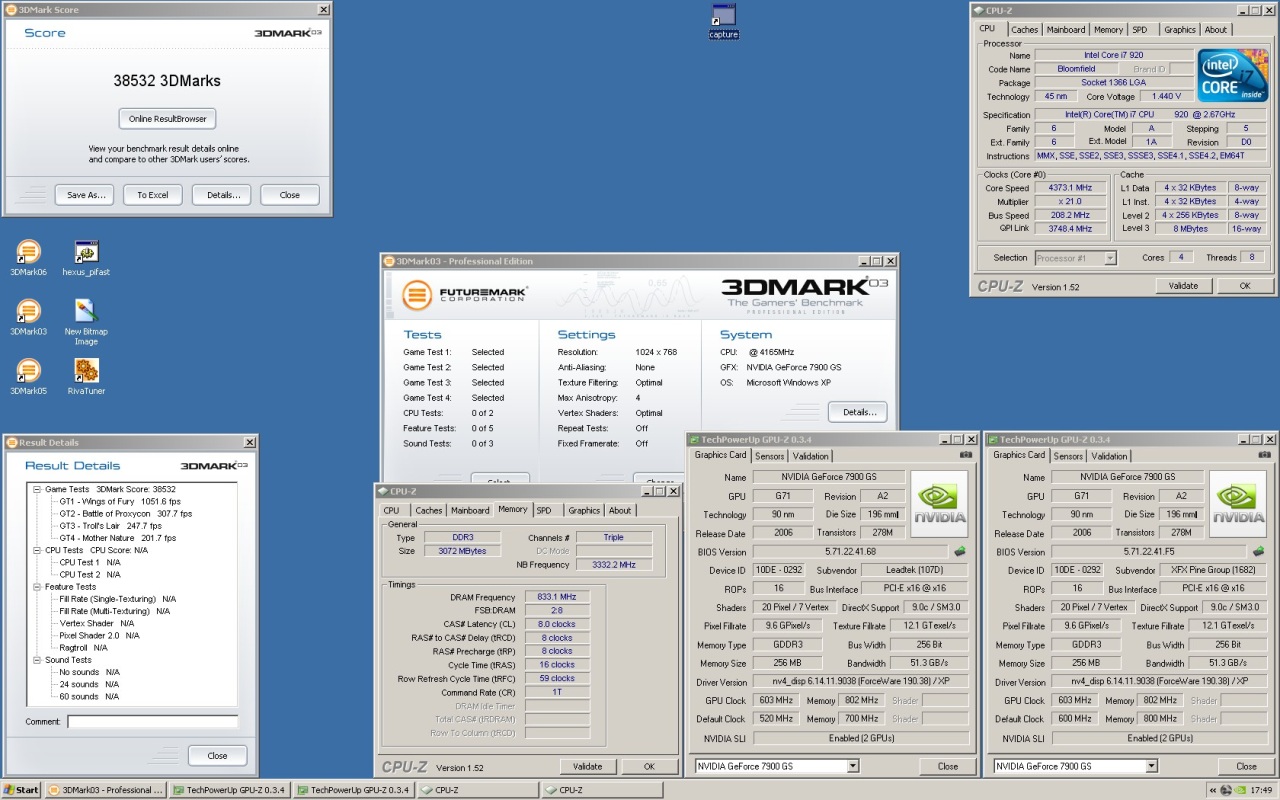Viewport: 1280px width, 800px height.
Task: Close the 3DMark Score dialog via Close button
Action: pyautogui.click(x=290, y=195)
